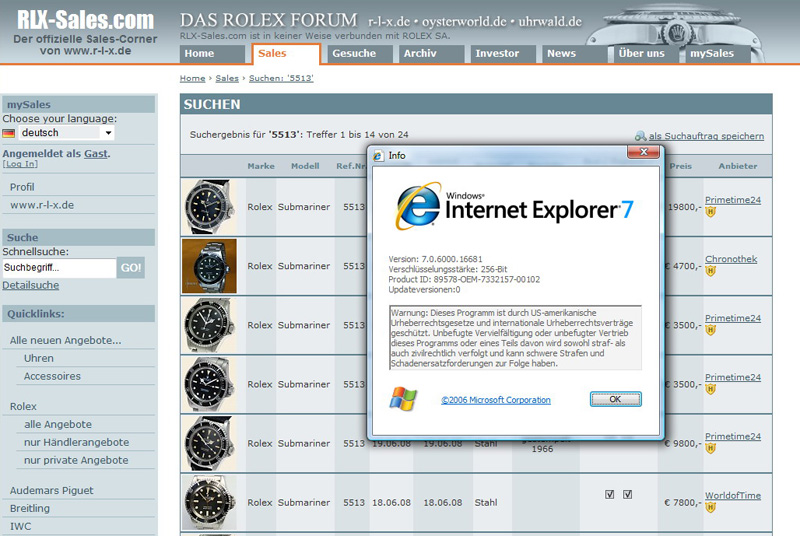Open Alle neuen Angebote quicklink
800x536 pixels.
[x=65, y=340]
